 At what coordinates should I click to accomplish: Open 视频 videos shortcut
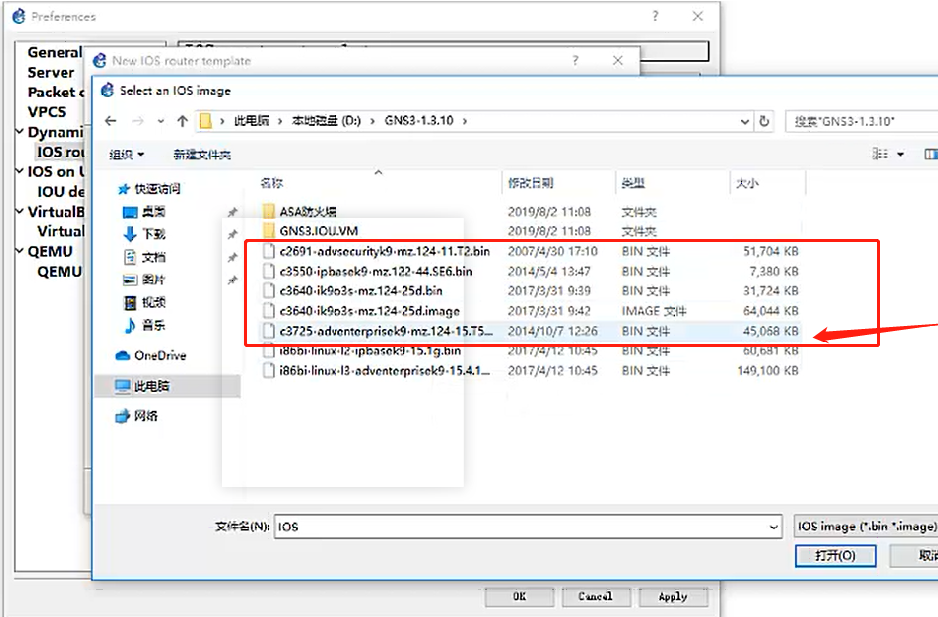pos(144,302)
